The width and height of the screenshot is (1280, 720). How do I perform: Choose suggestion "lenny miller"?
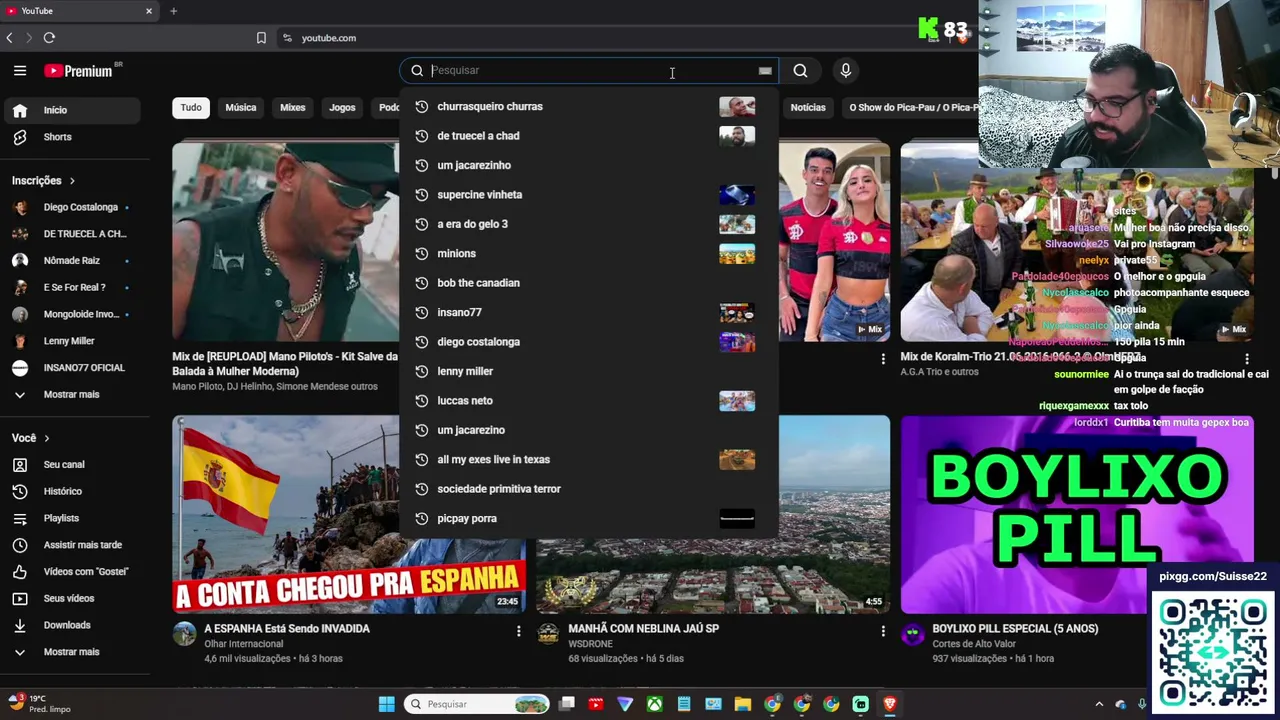tap(588, 371)
